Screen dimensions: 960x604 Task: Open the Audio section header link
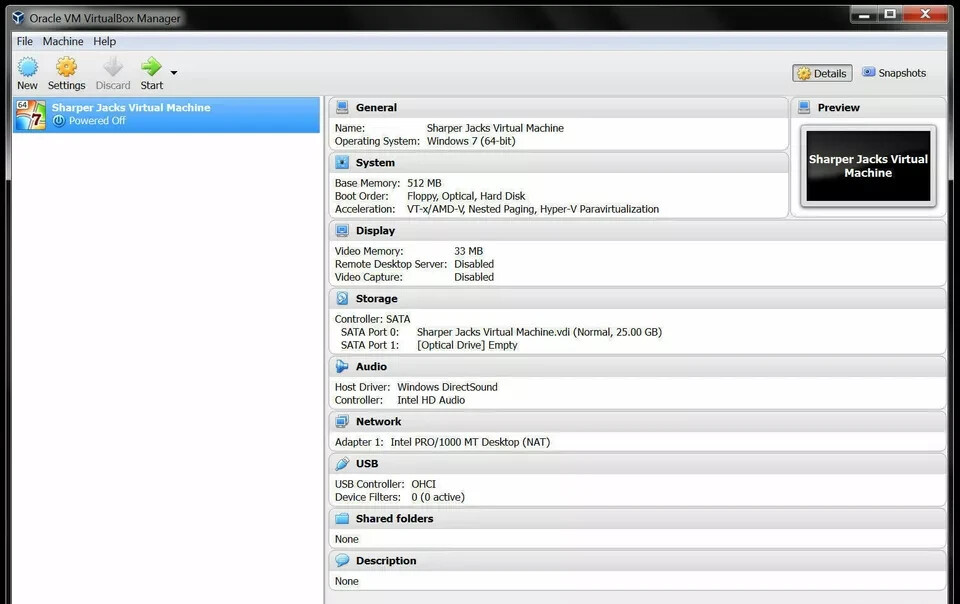tap(371, 366)
